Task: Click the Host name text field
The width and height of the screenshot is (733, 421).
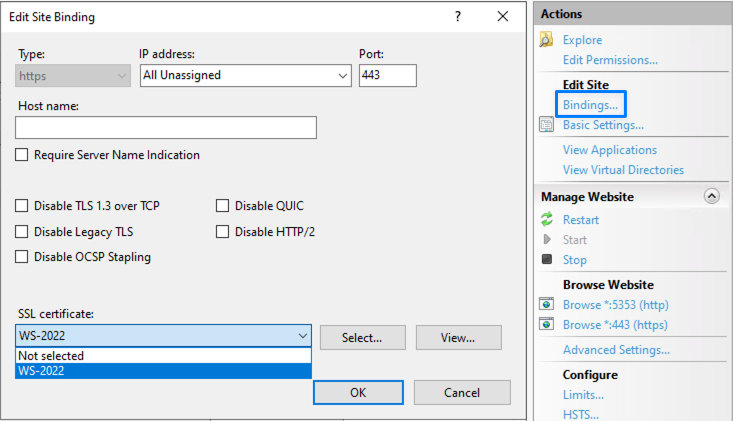Action: click(166, 127)
